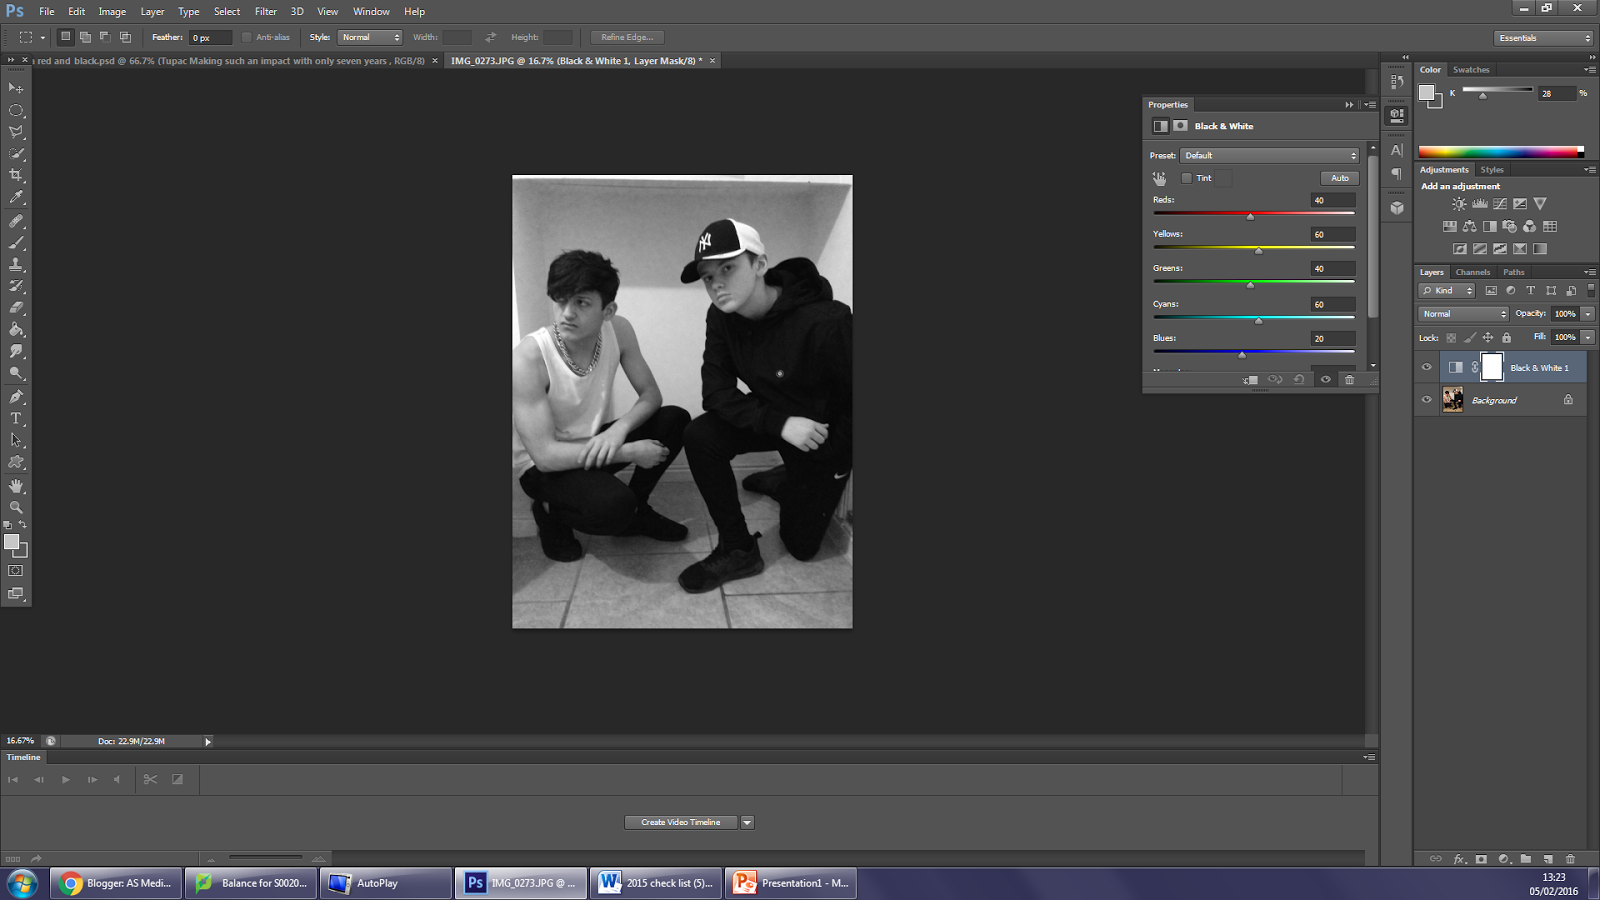The height and width of the screenshot is (900, 1600).
Task: Toggle layer filtering switch on or off
Action: [x=1590, y=290]
